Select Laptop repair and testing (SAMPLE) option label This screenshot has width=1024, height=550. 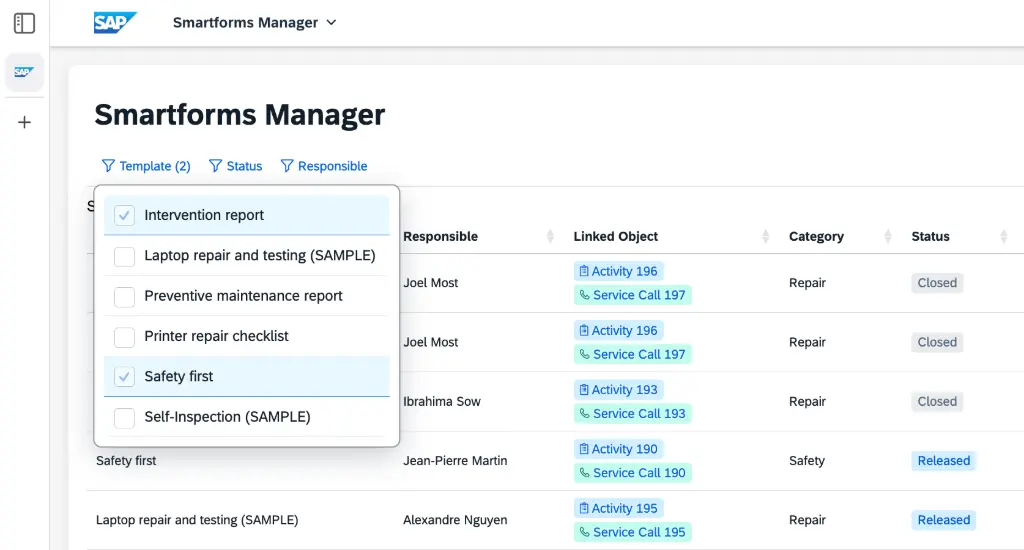click(260, 255)
